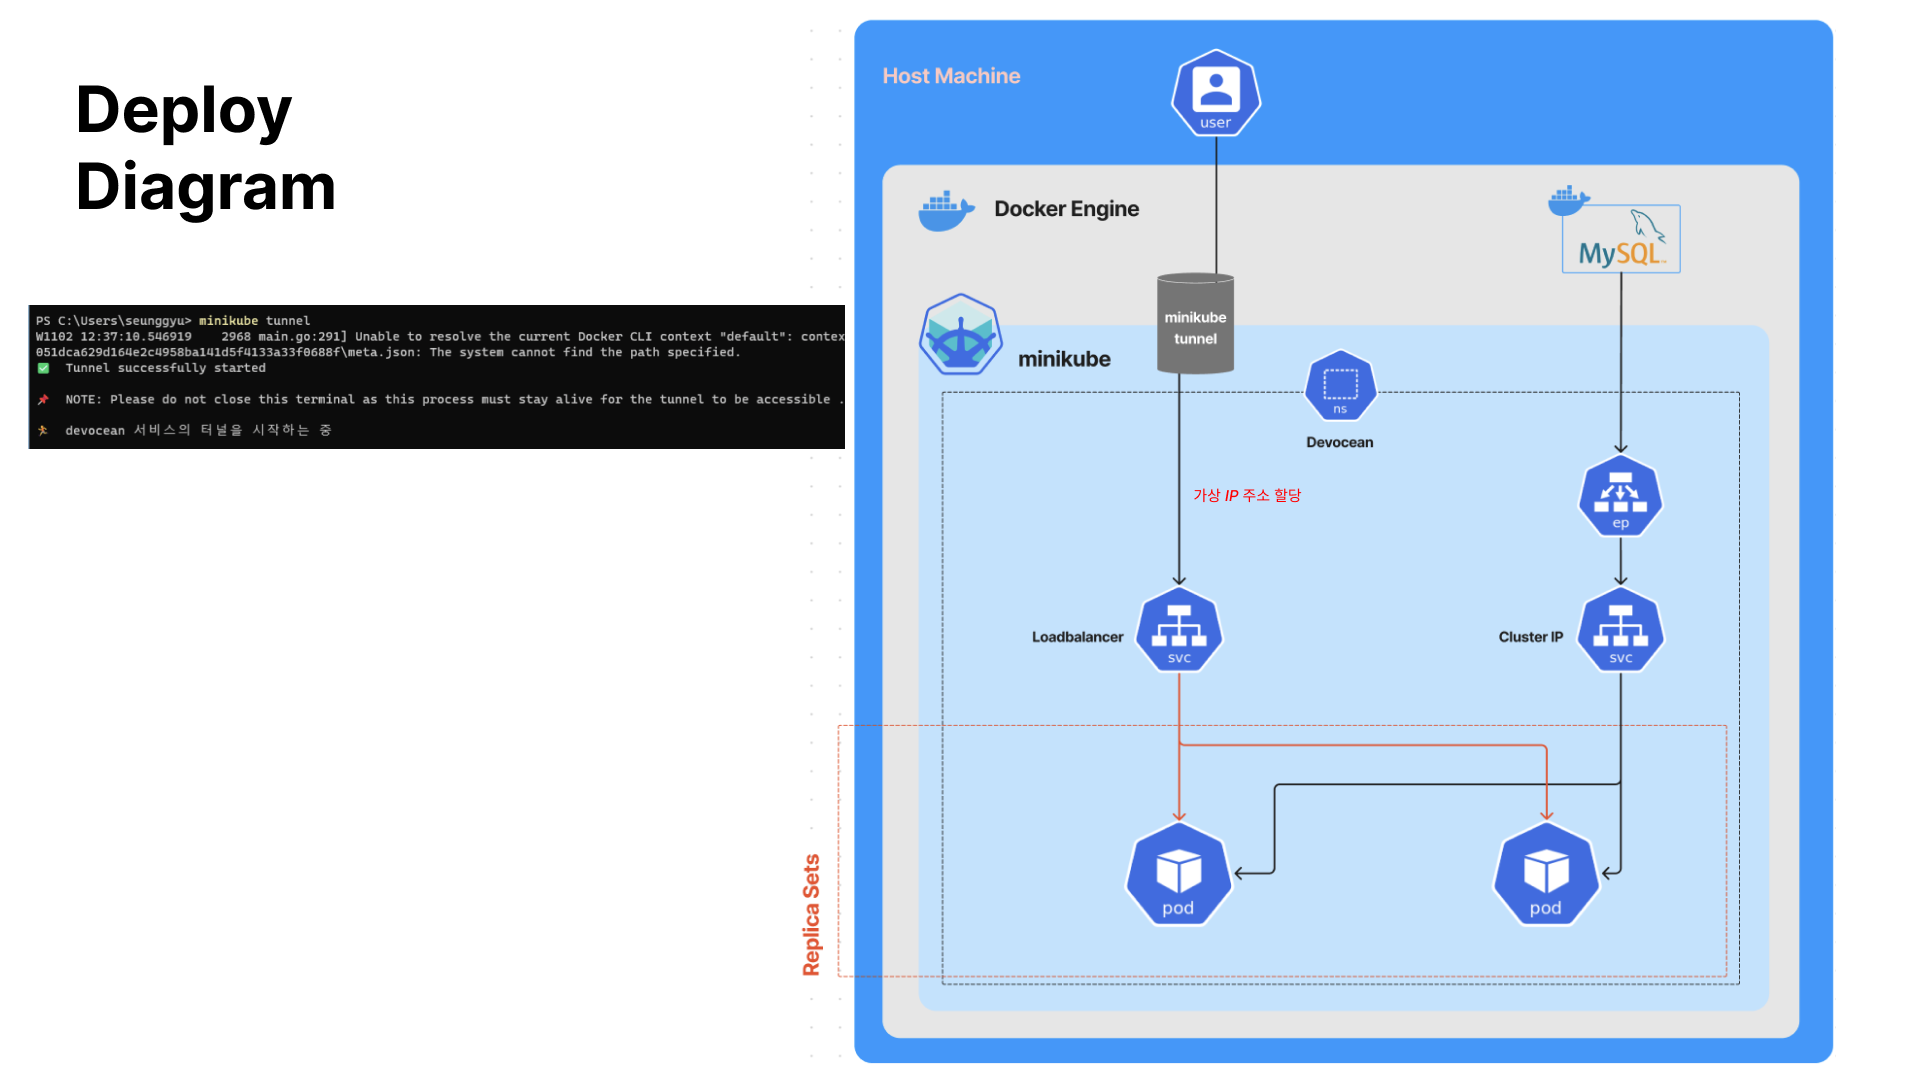
Task: Select "Tunnel successfully started" terminal line
Action: 166,368
